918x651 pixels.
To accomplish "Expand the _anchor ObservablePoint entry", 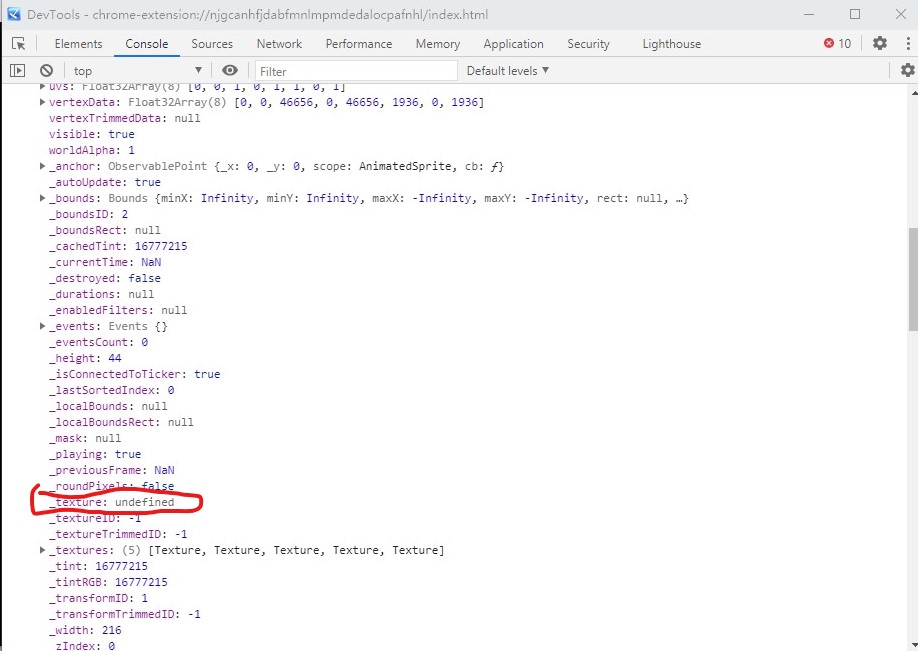I will [42, 166].
